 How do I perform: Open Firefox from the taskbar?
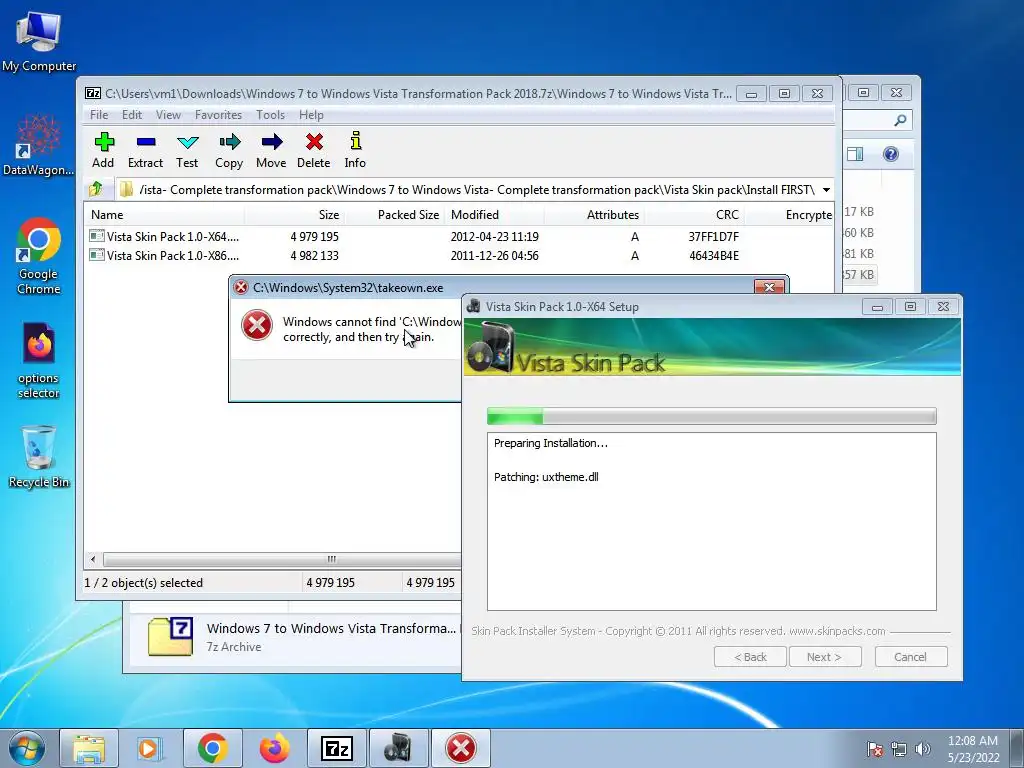(274, 748)
